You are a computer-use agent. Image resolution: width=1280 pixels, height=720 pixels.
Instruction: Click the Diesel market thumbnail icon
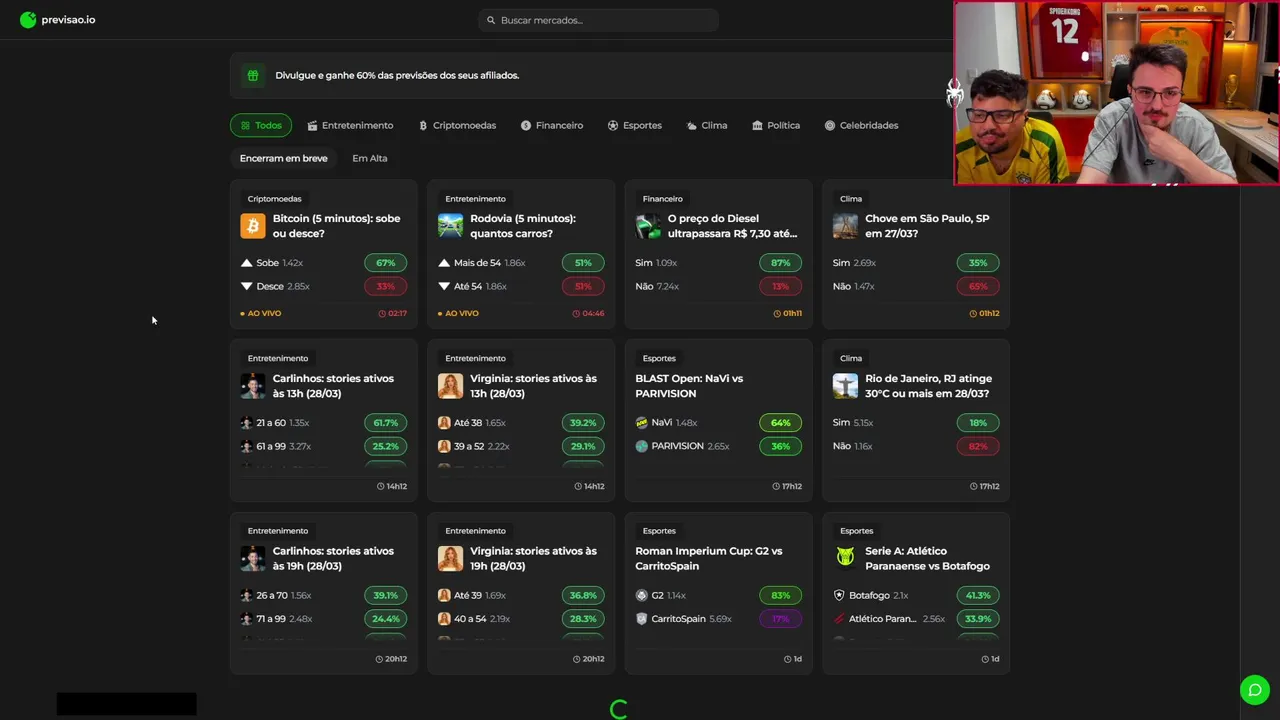pos(648,226)
